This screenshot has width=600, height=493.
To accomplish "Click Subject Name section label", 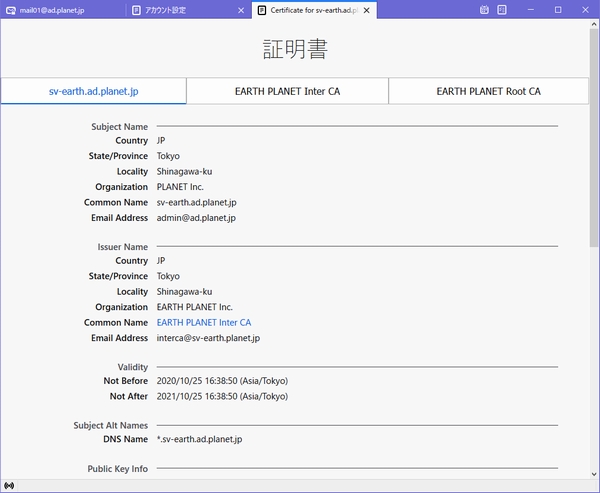I will 119,127.
